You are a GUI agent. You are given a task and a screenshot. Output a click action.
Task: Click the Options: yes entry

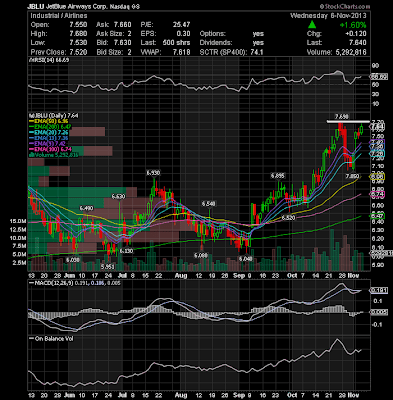pos(232,34)
